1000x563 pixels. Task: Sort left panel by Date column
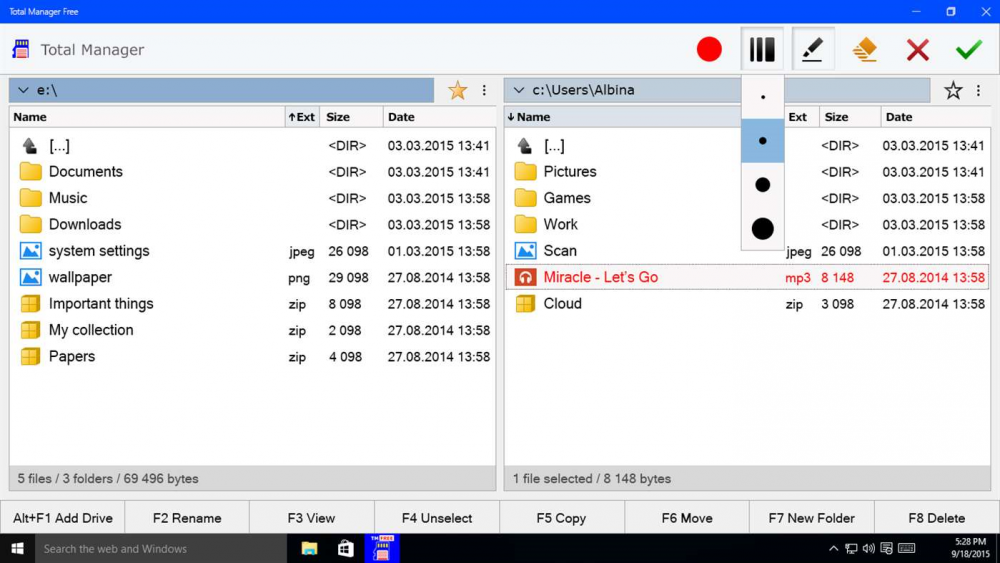[x=439, y=117]
